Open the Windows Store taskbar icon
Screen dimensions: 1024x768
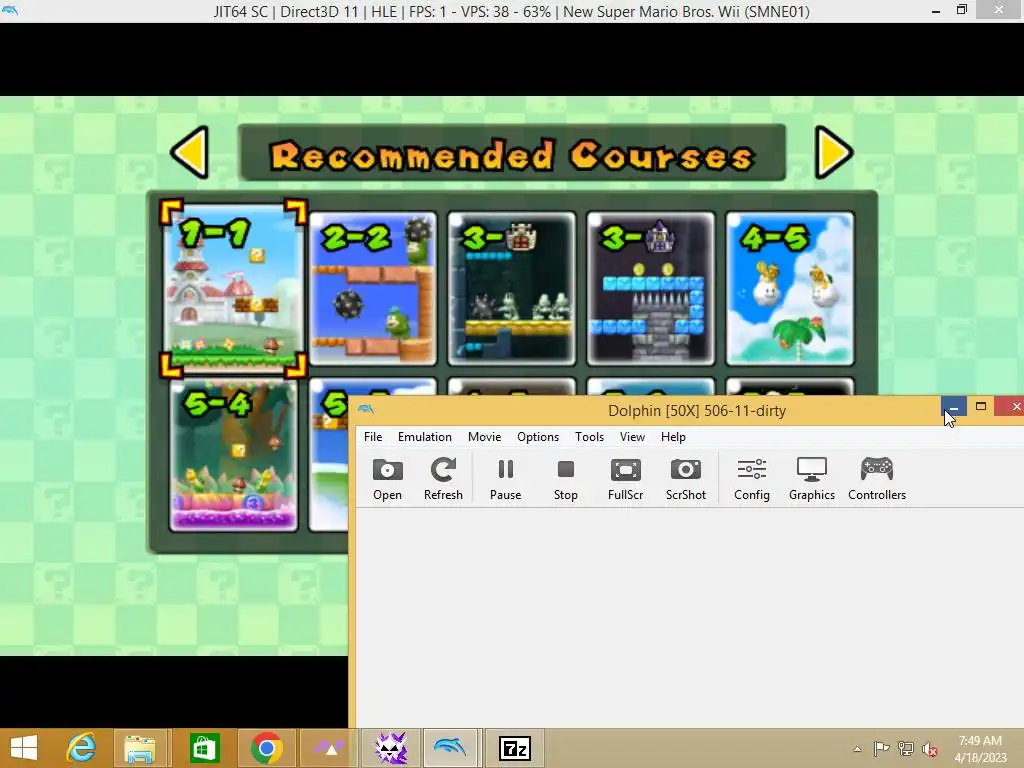[204, 748]
